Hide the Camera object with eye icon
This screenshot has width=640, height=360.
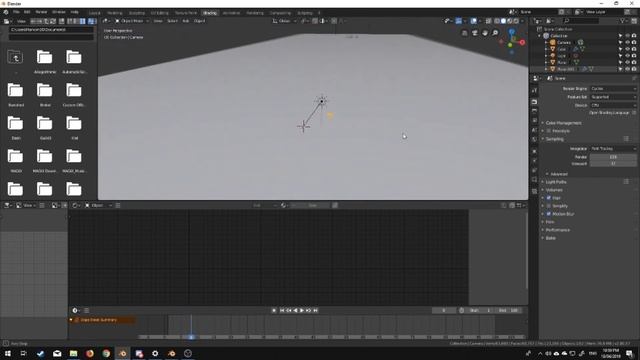click(x=627, y=42)
